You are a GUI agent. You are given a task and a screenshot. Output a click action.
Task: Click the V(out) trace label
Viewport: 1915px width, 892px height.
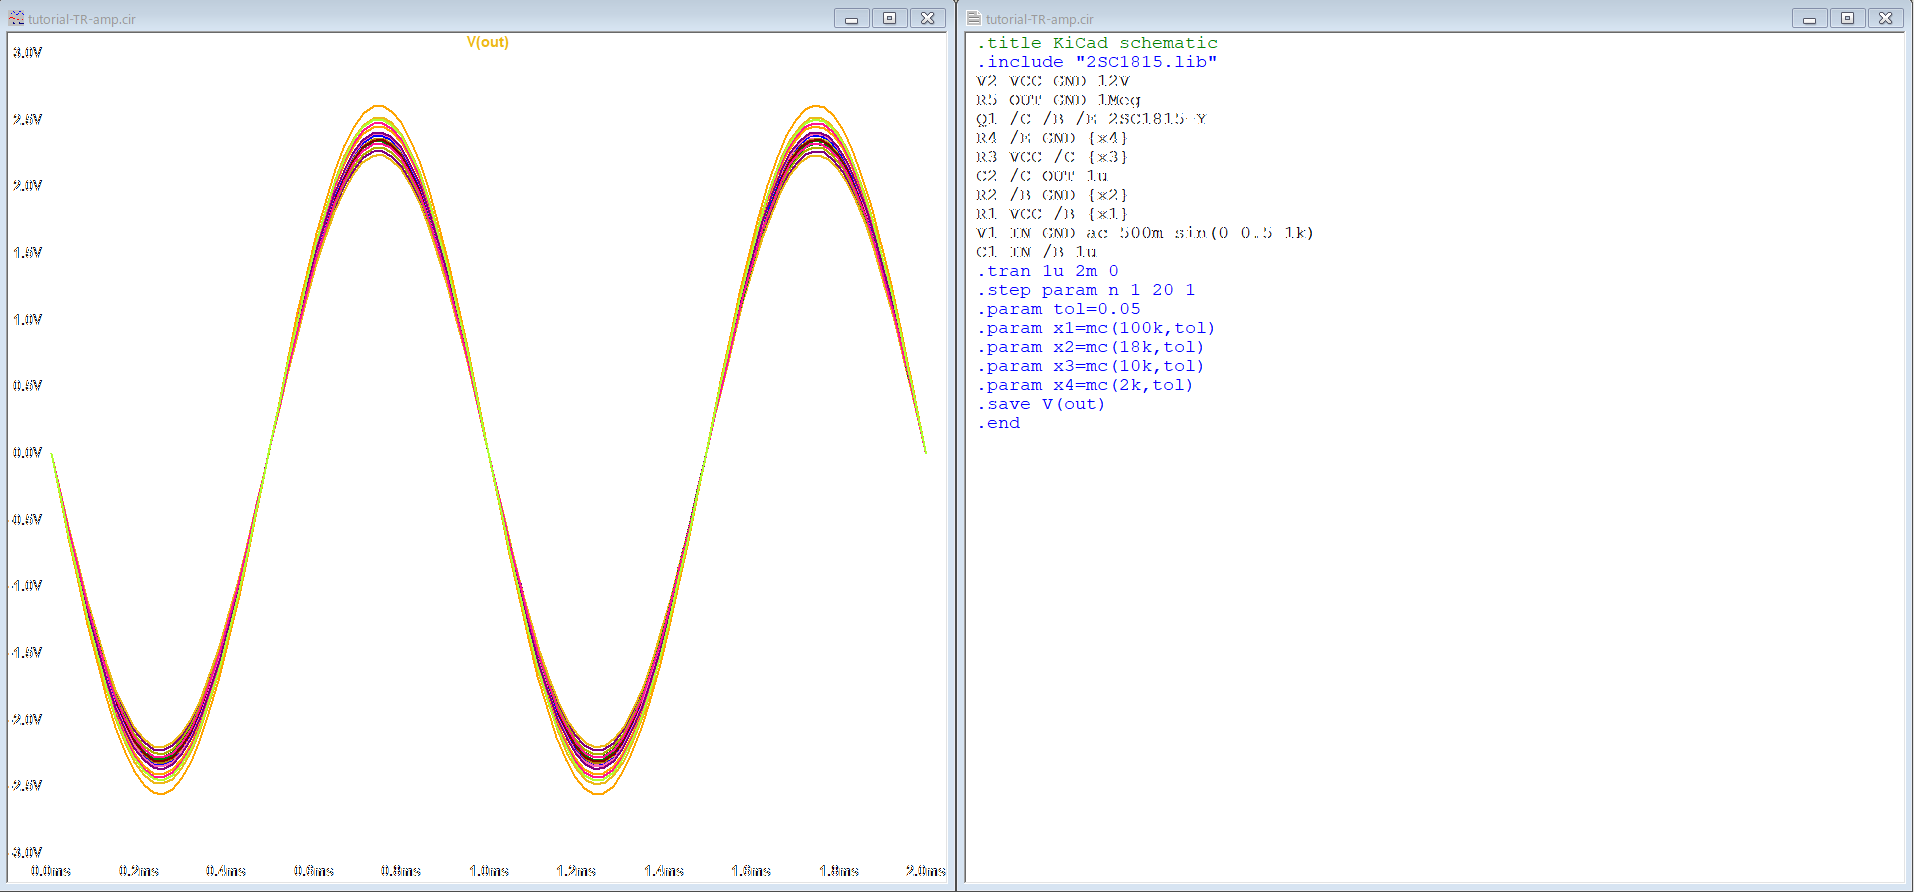pos(488,42)
